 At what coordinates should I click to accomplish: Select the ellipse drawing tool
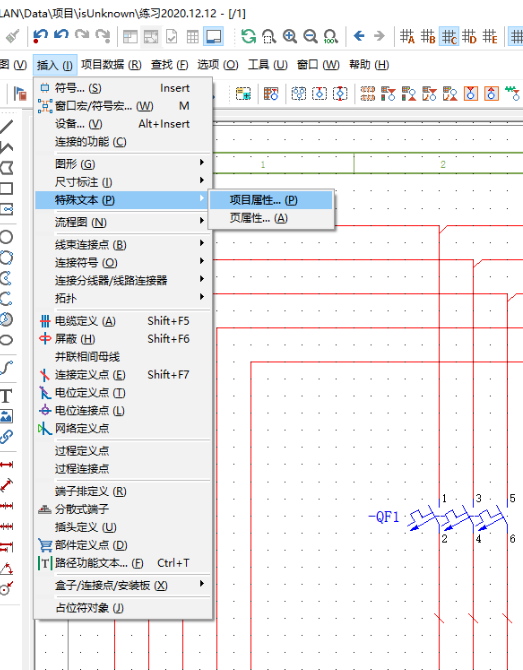click(6, 340)
